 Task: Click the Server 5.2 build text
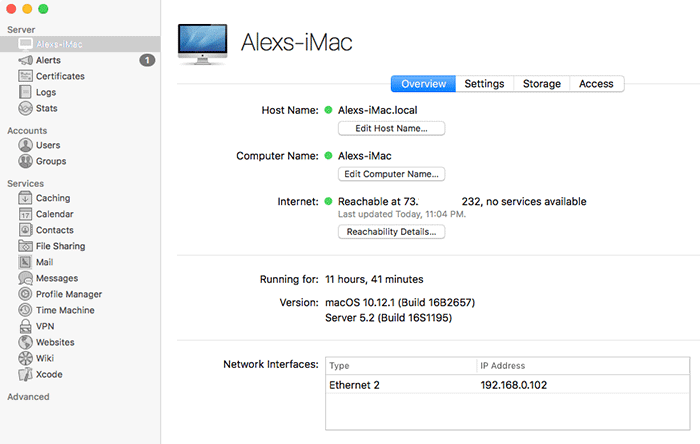(x=388, y=318)
